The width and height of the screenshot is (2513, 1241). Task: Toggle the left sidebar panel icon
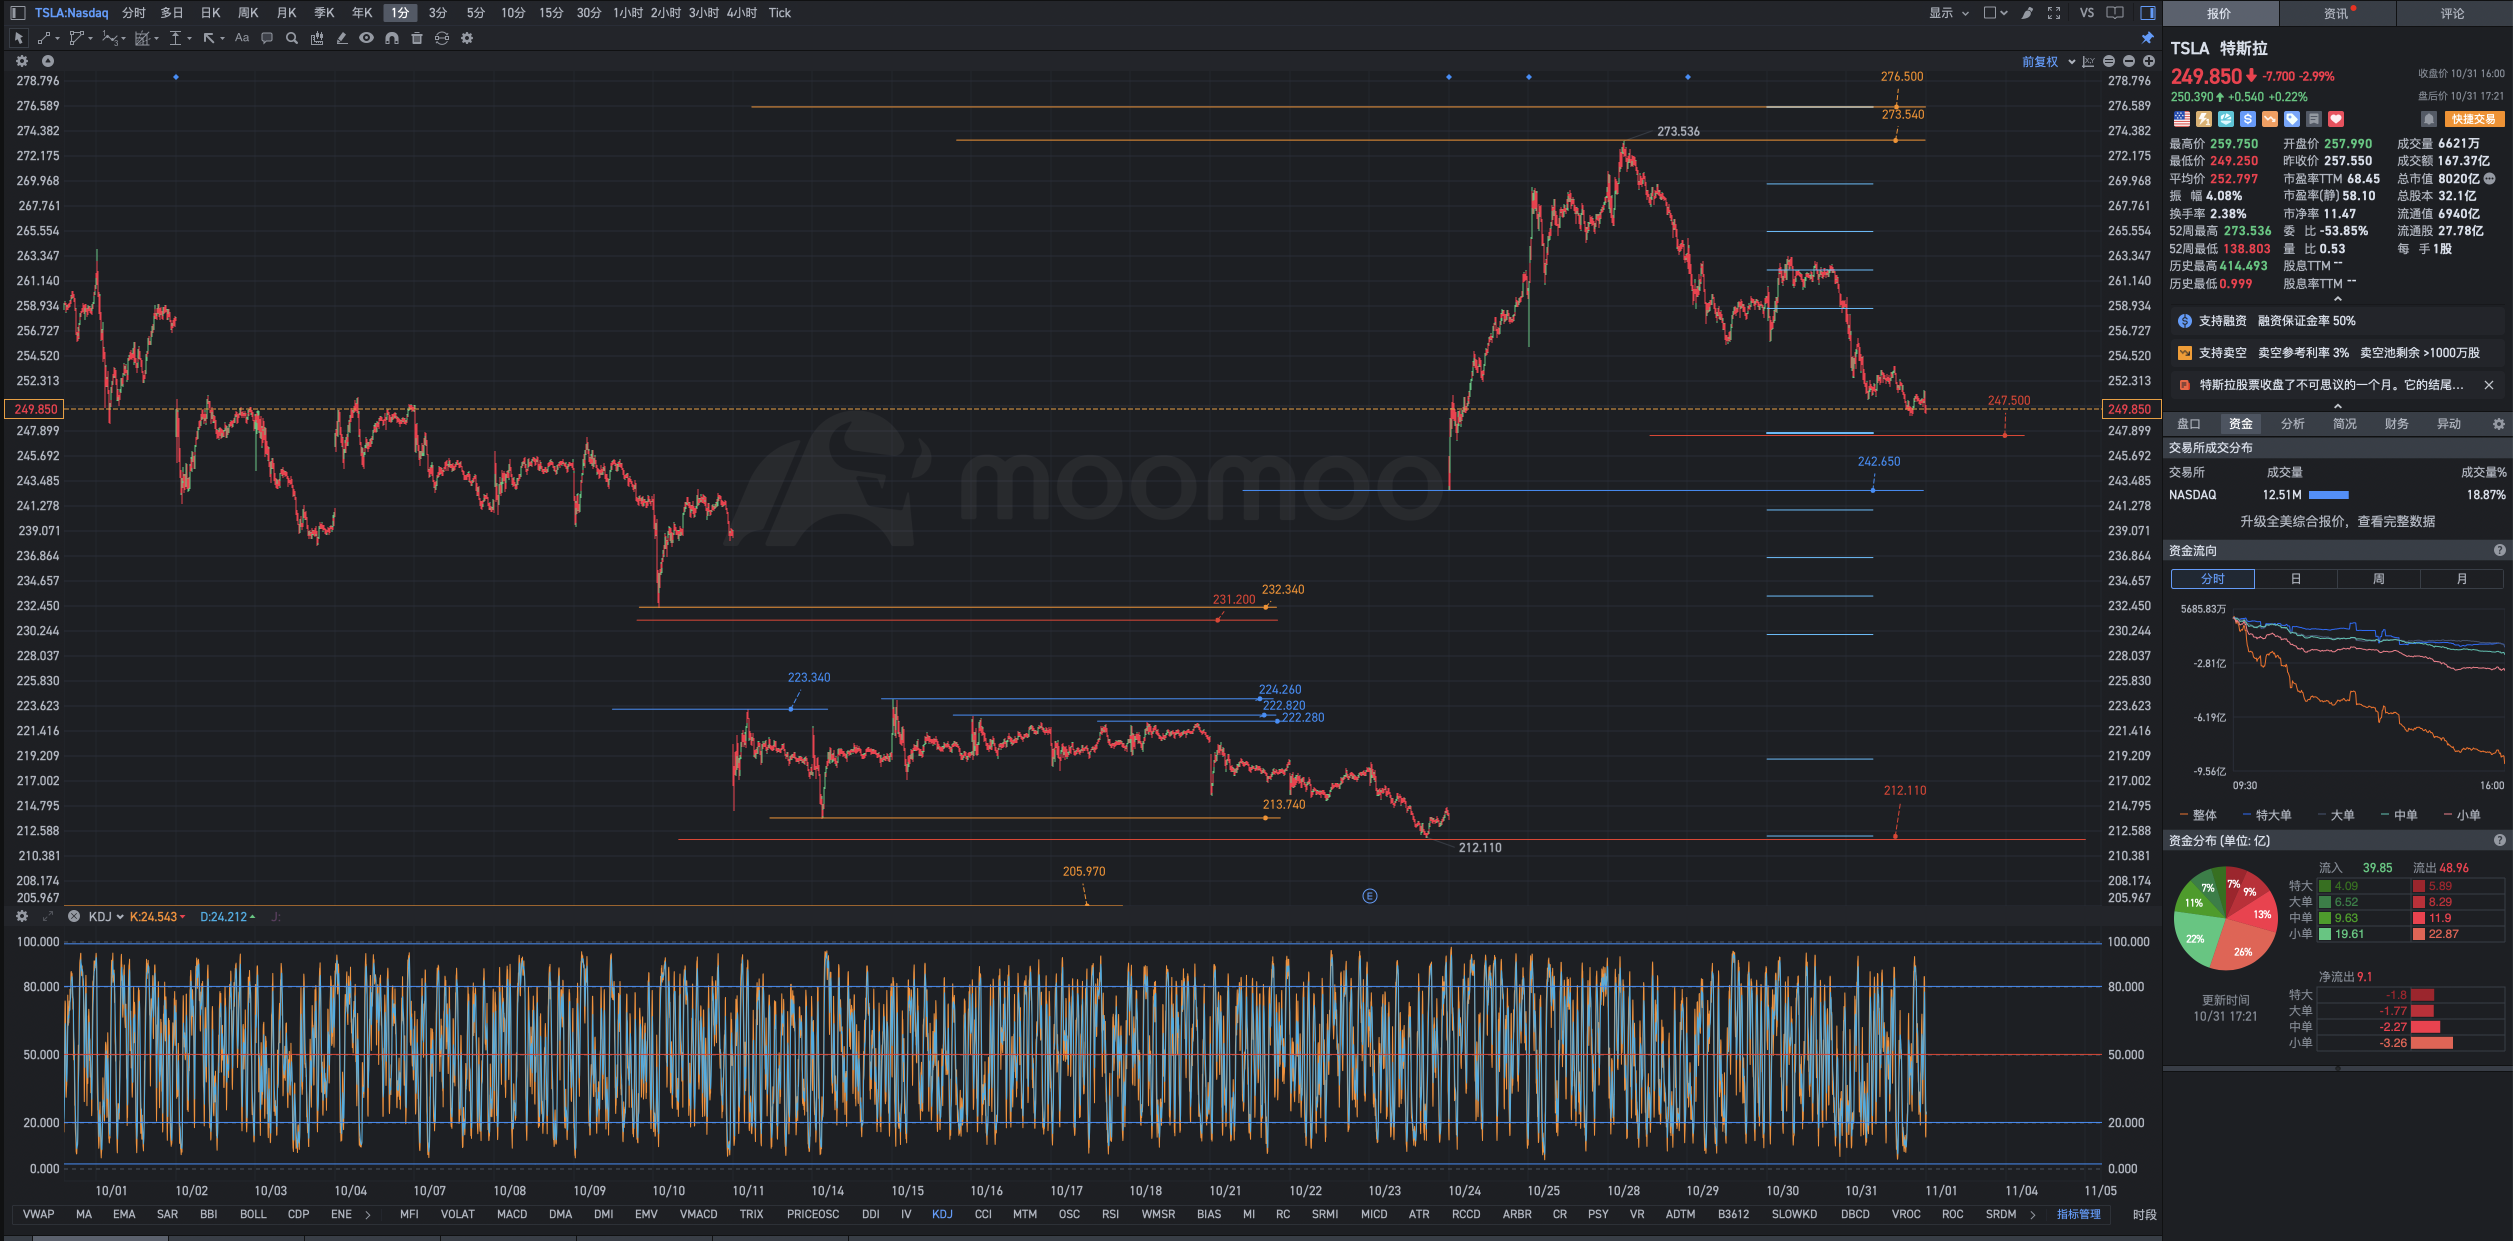tap(18, 13)
